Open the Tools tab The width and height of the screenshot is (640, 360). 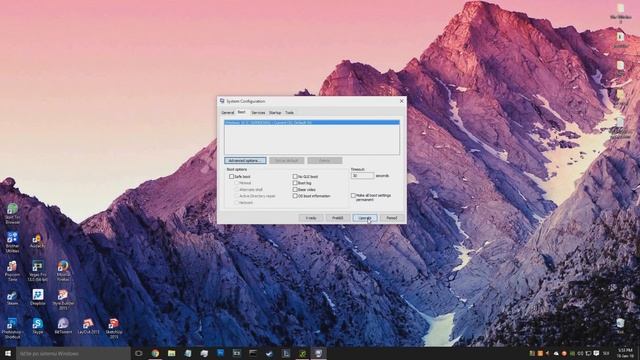pyautogui.click(x=289, y=112)
